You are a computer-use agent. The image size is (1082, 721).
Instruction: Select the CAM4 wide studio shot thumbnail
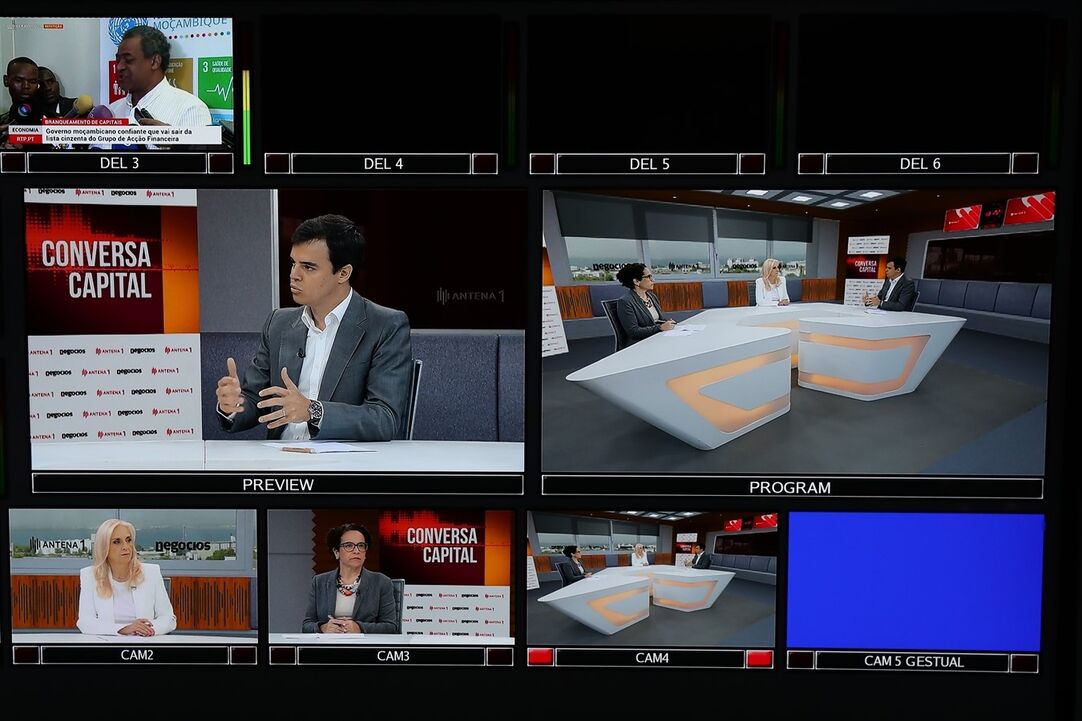(x=651, y=578)
